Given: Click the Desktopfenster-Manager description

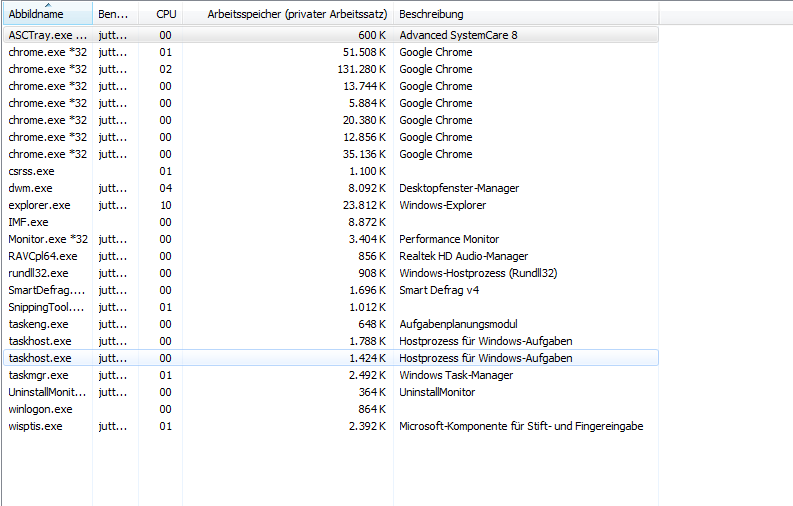Looking at the screenshot, I should click(459, 188).
